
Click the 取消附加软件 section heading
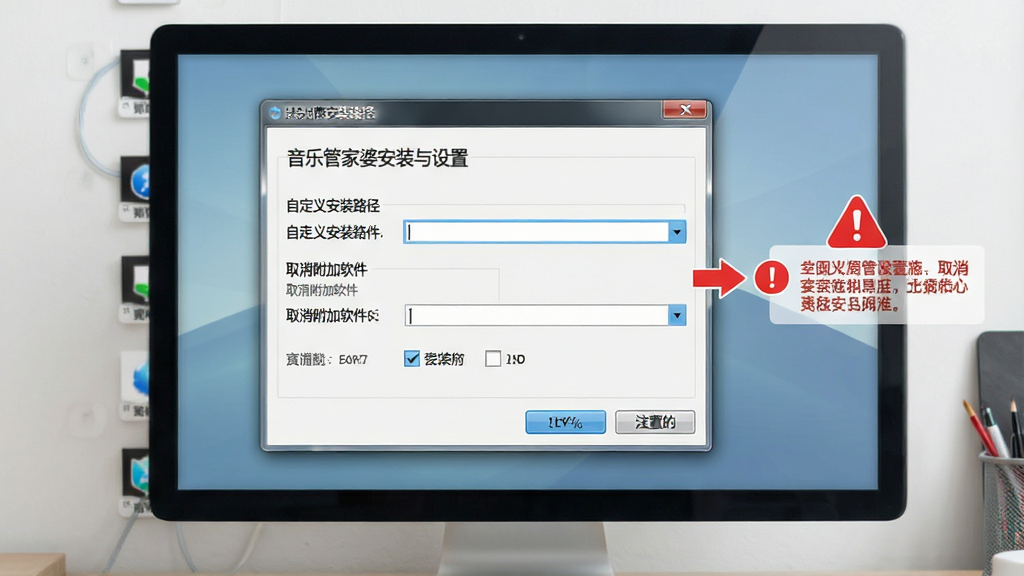327,269
